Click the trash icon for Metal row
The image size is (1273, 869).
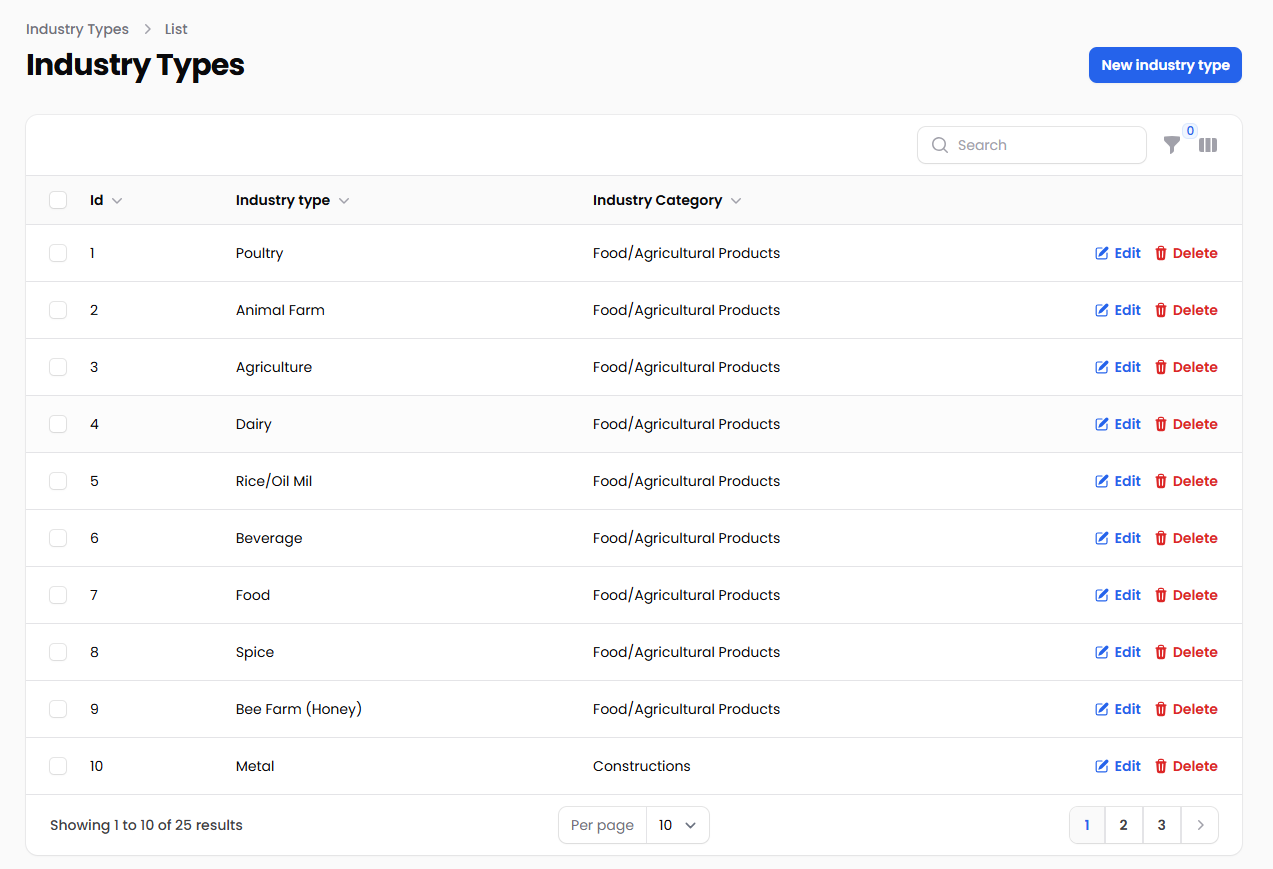[1161, 766]
